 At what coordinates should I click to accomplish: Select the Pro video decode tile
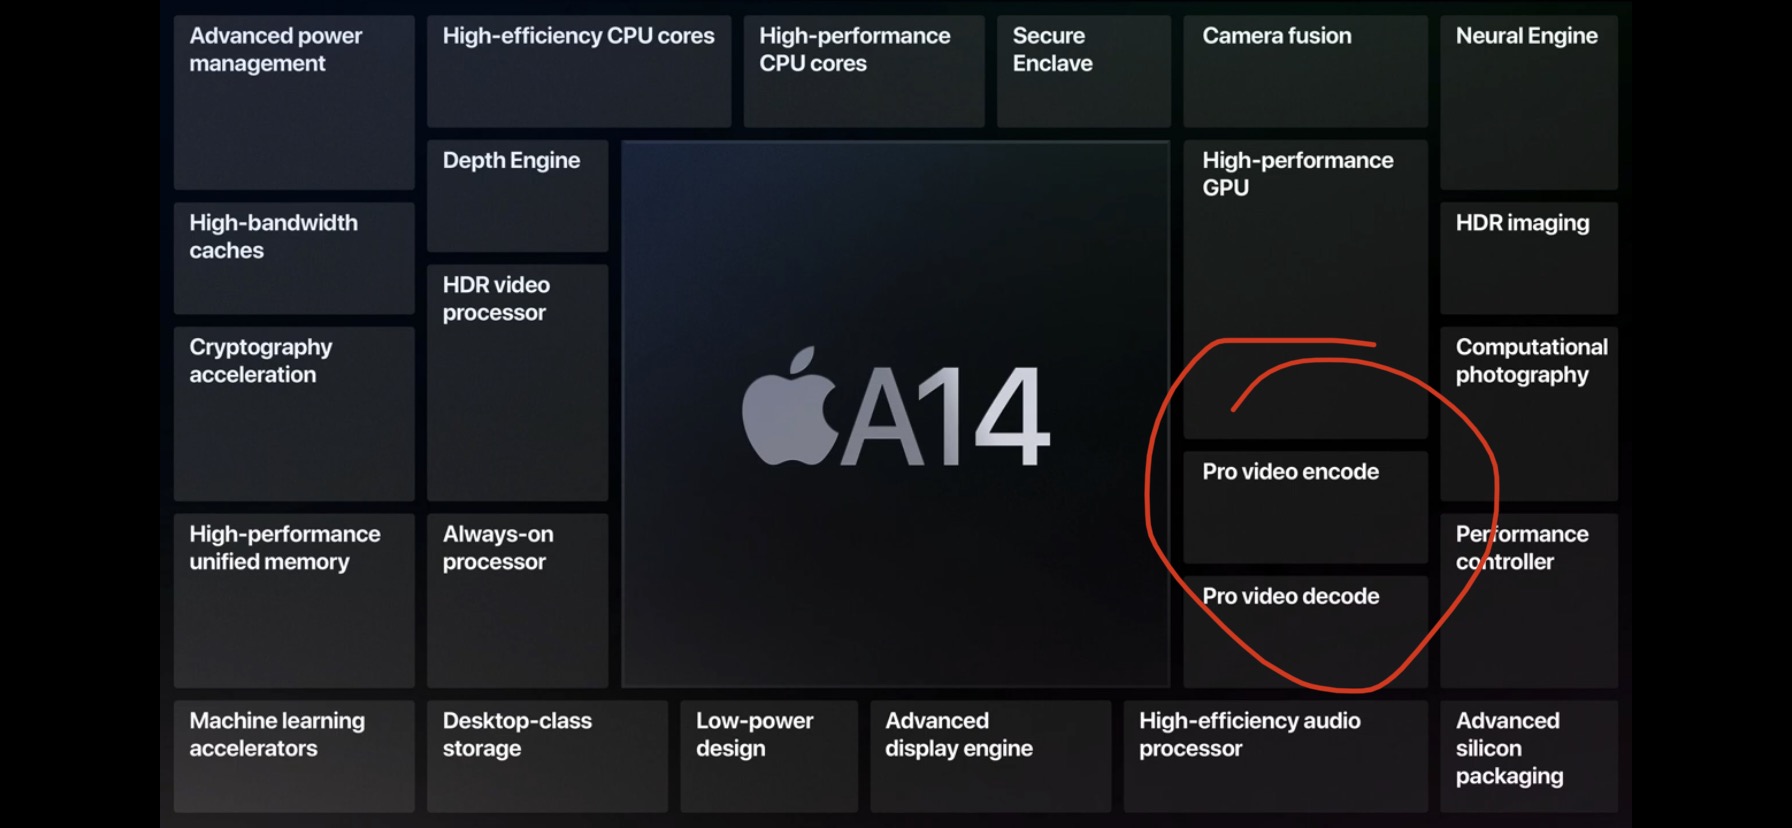point(1305,632)
